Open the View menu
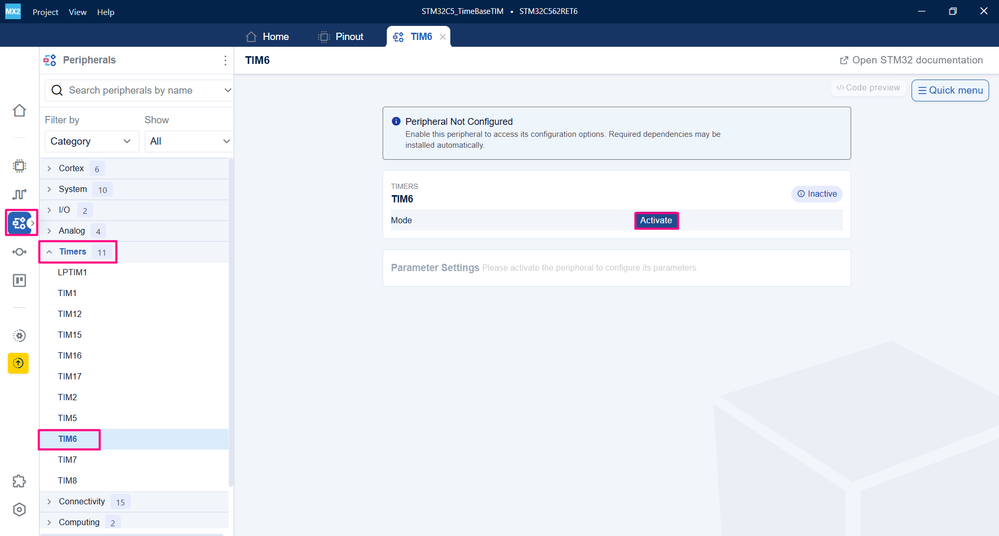Screen dimensions: 999x536 tap(78, 12)
